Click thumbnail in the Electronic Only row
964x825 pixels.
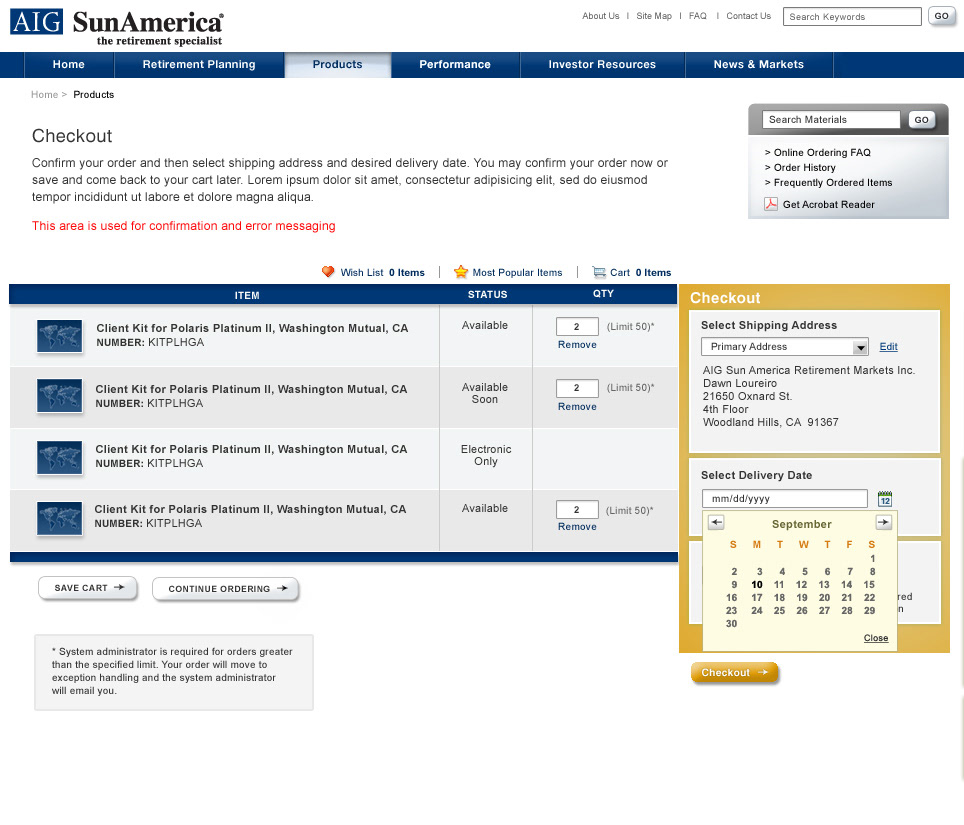pos(60,457)
